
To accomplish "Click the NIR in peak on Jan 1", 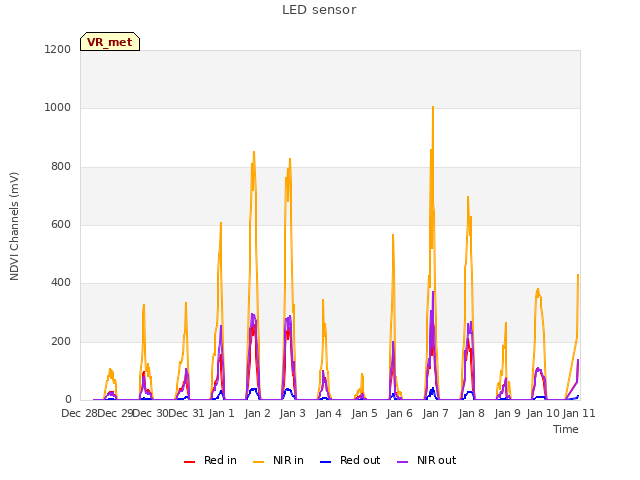I will pos(221,223).
